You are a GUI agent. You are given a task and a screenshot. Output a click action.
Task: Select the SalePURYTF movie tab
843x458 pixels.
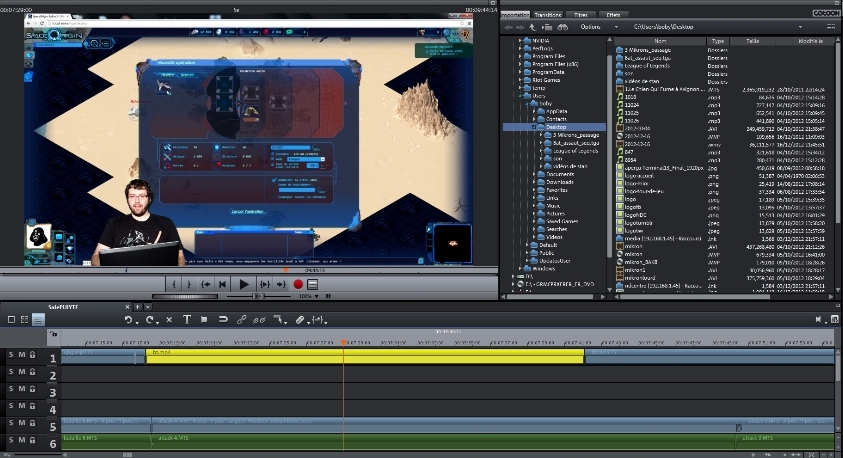pyautogui.click(x=63, y=307)
